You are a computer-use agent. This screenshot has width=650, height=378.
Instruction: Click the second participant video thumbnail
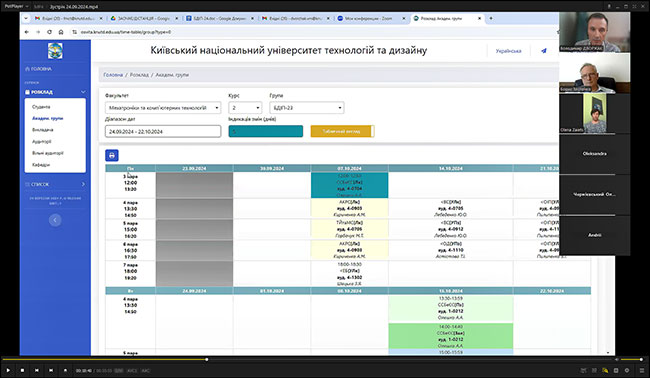(x=594, y=73)
